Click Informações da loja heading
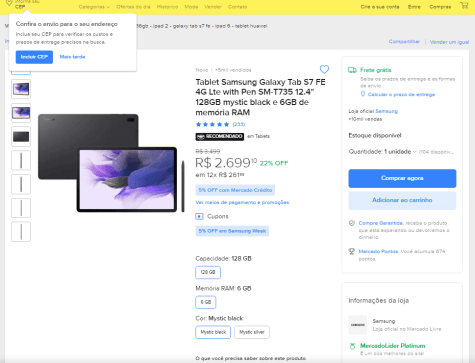 (379, 301)
